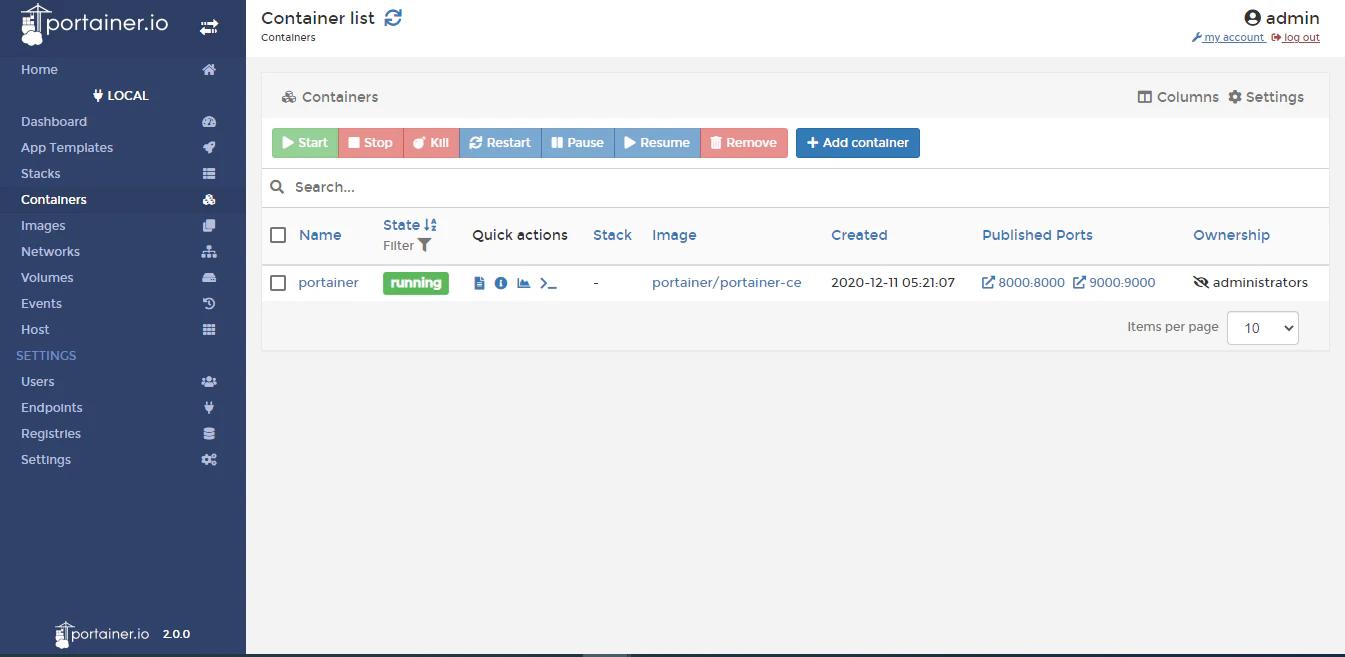Sort by the Created column header
1345x657 pixels.
[859, 235]
